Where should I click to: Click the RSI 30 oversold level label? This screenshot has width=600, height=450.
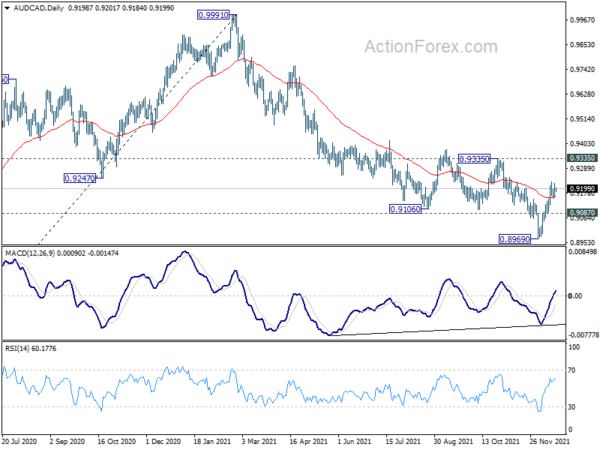(x=572, y=407)
